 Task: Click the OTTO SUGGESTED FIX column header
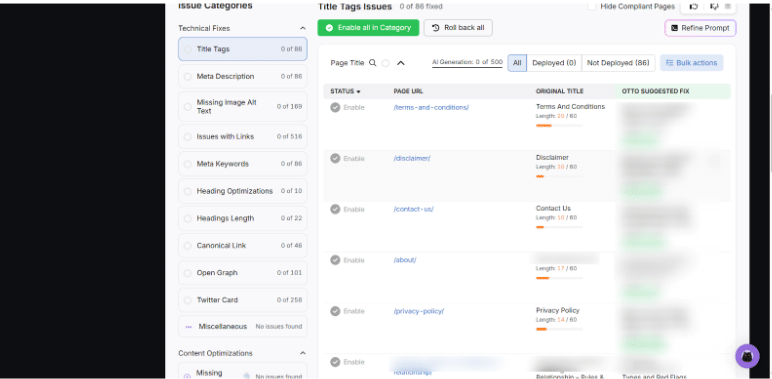655,92
